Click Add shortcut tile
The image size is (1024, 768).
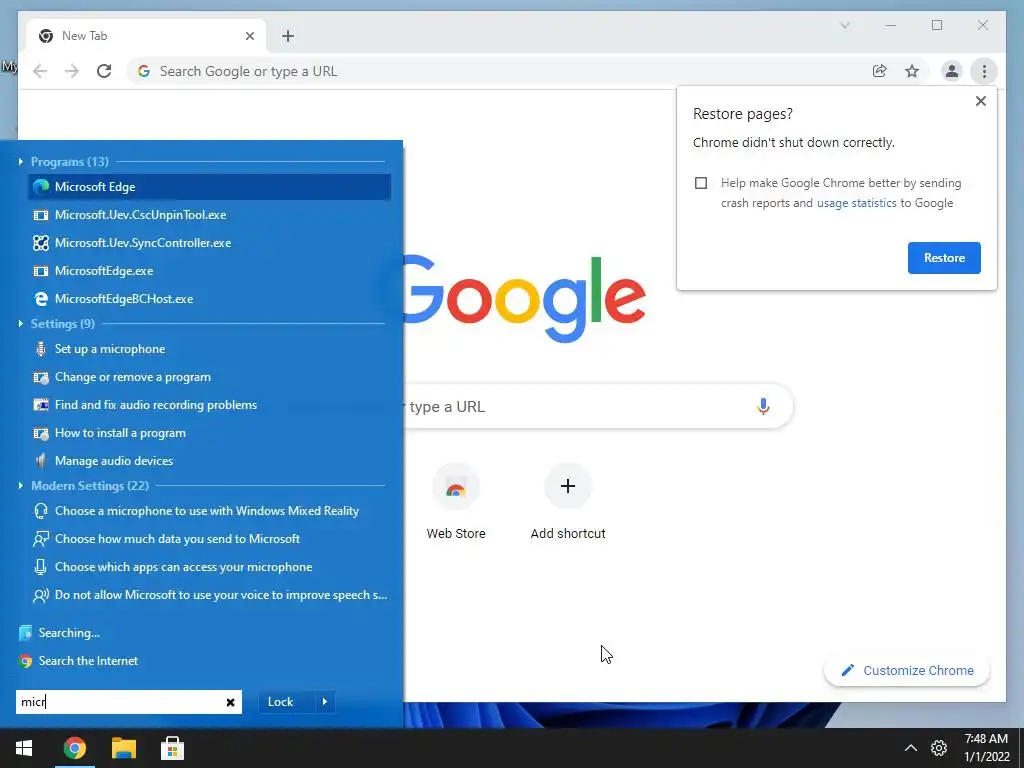[568, 502]
